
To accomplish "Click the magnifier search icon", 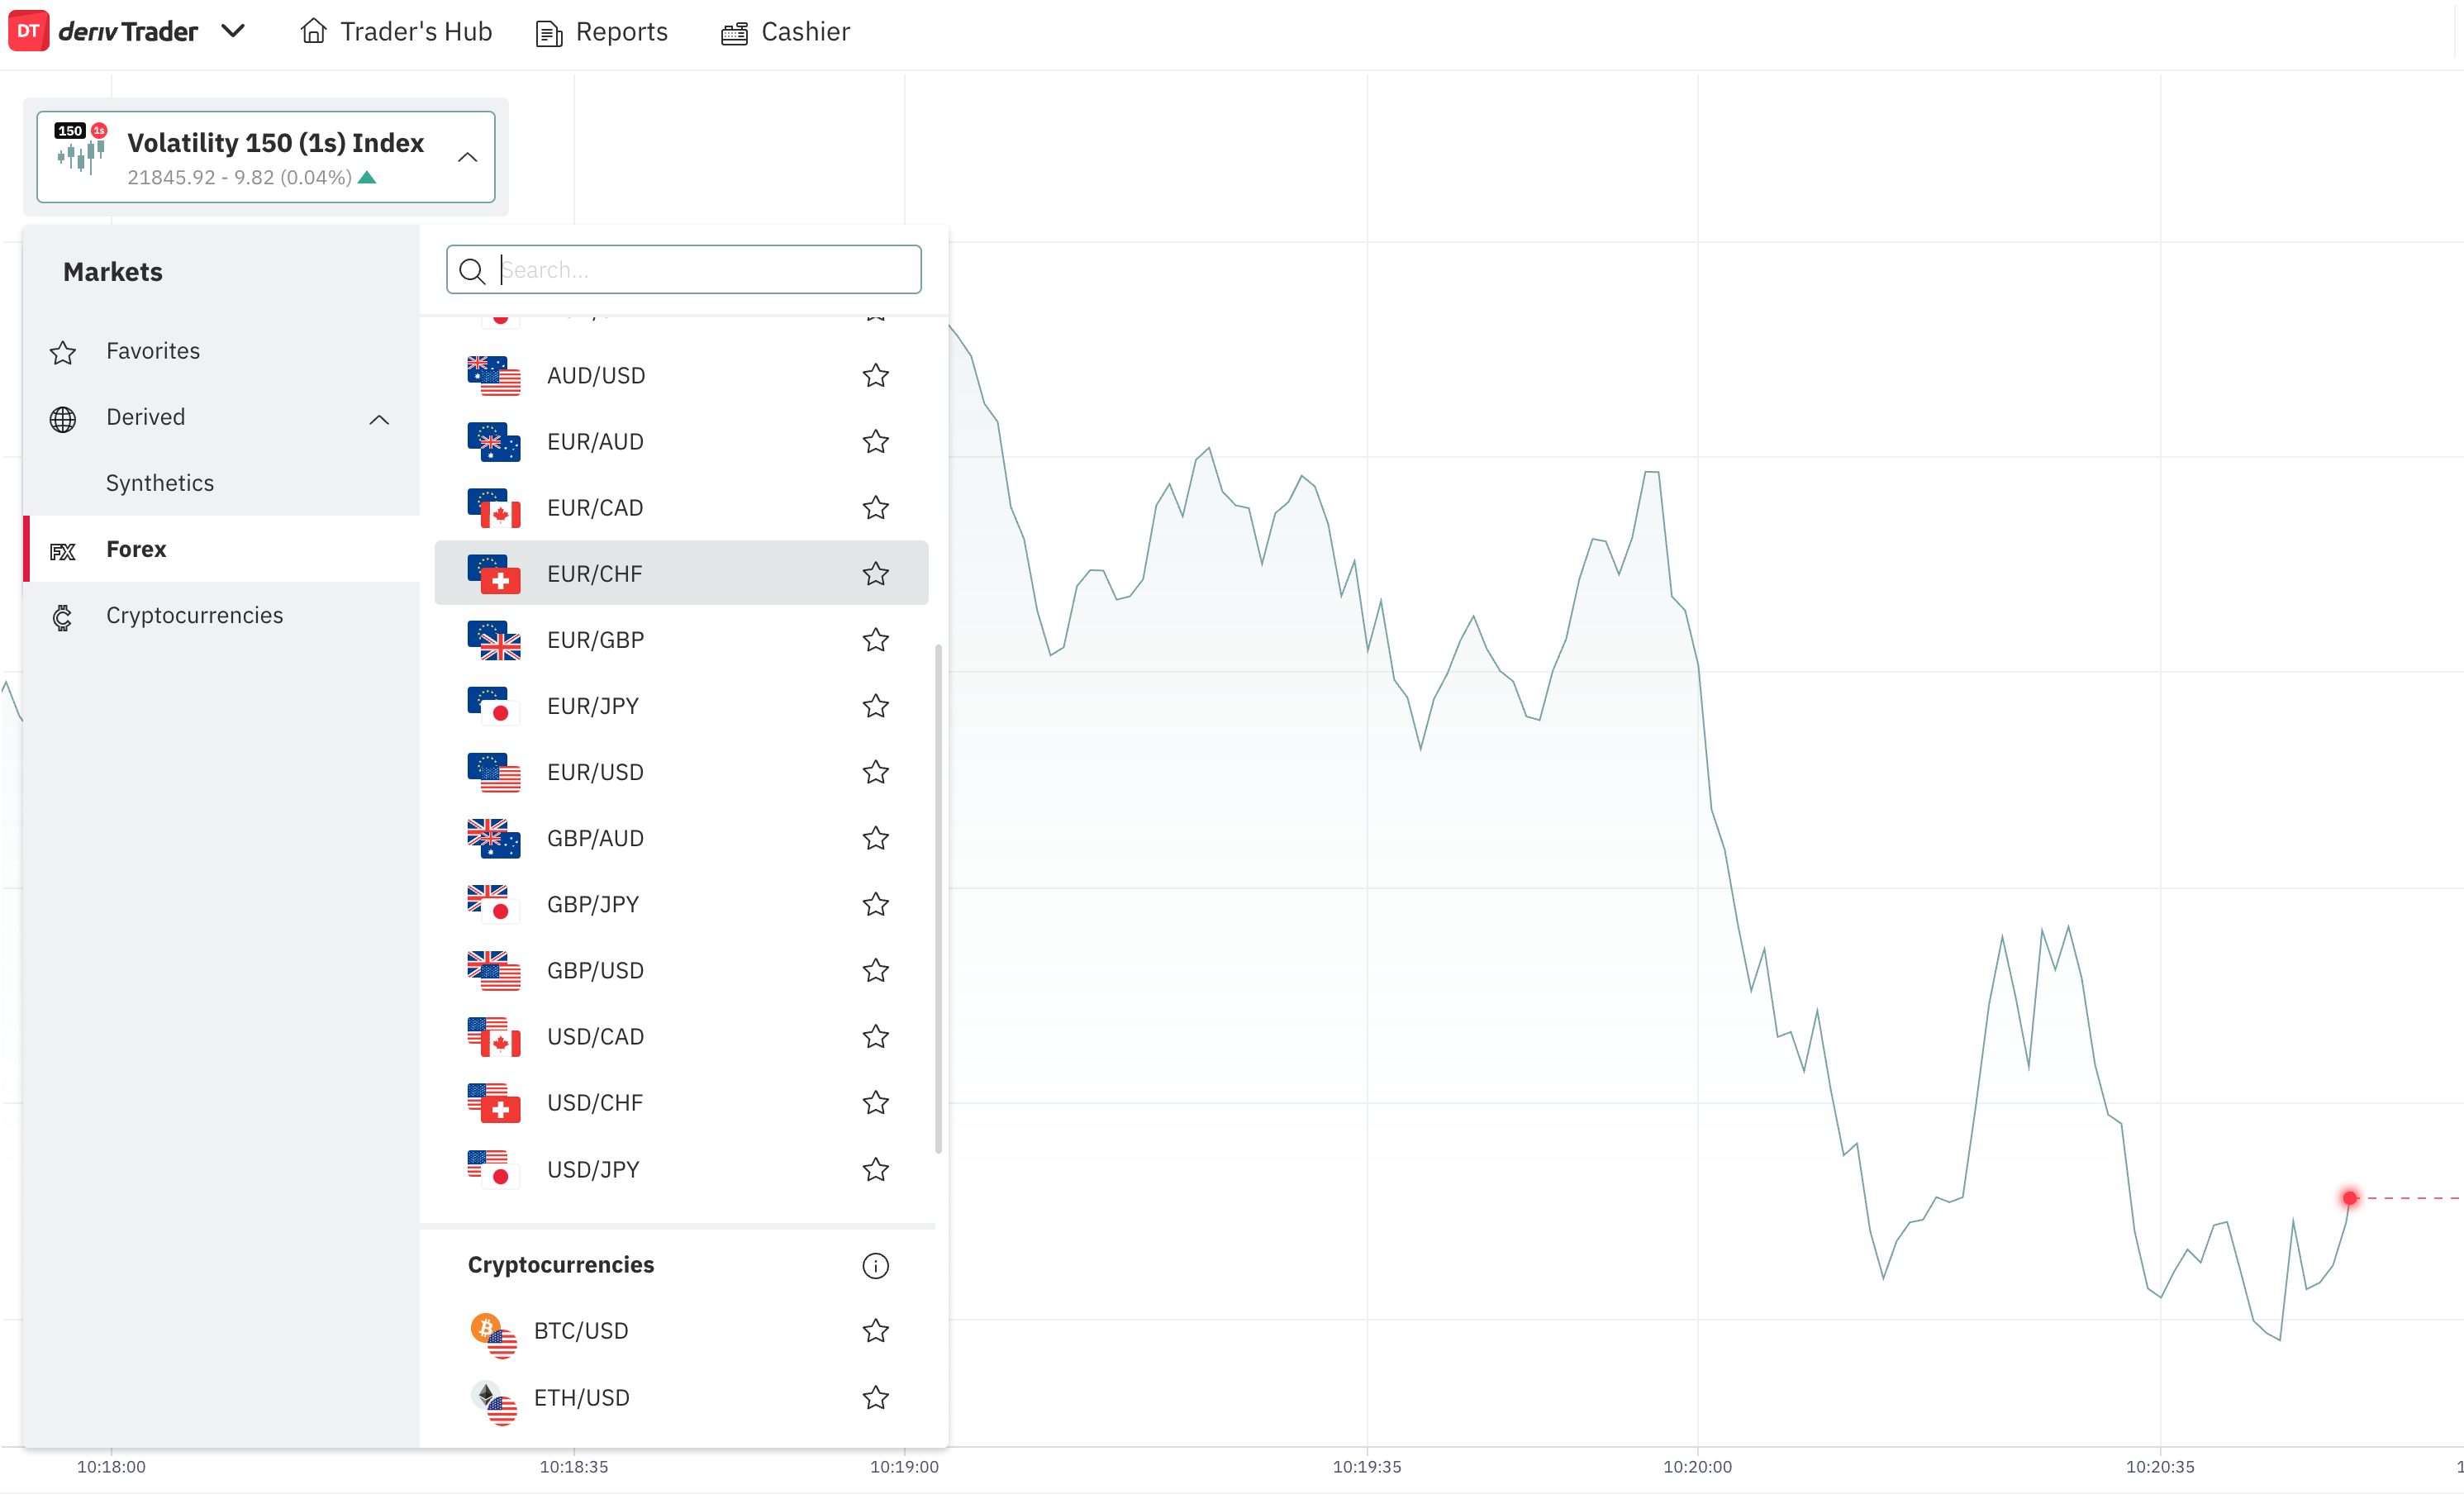I will tap(472, 270).
